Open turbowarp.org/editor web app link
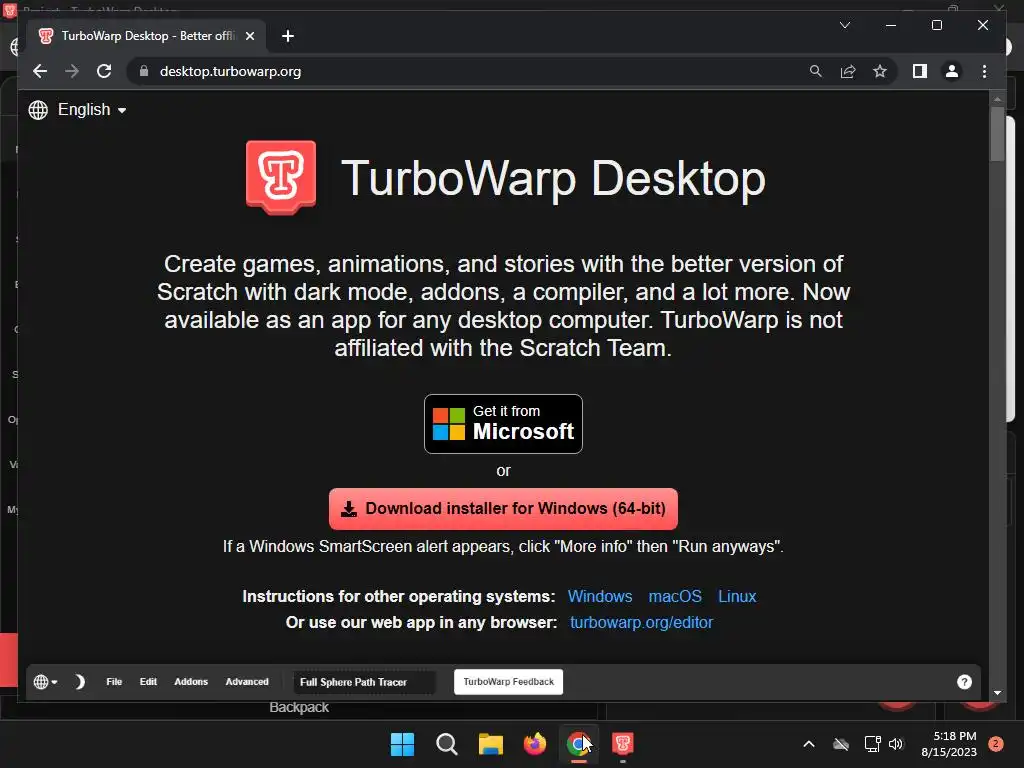1024x768 pixels. [x=641, y=622]
